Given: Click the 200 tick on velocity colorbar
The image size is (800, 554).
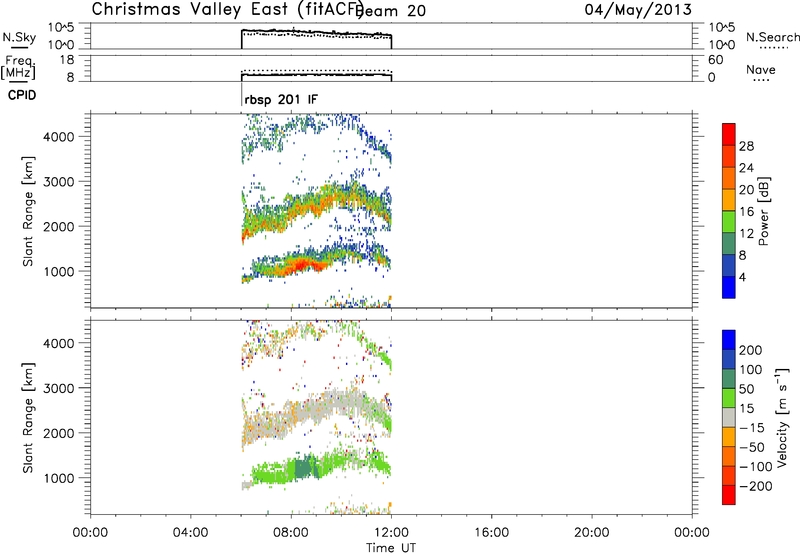Looking at the screenshot, I should pos(750,350).
